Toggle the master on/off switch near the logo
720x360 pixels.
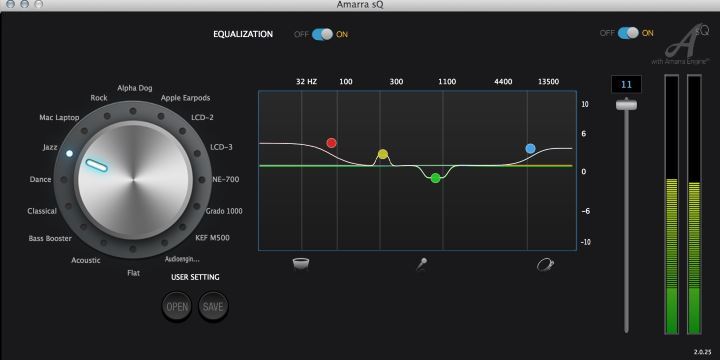pyautogui.click(x=628, y=33)
